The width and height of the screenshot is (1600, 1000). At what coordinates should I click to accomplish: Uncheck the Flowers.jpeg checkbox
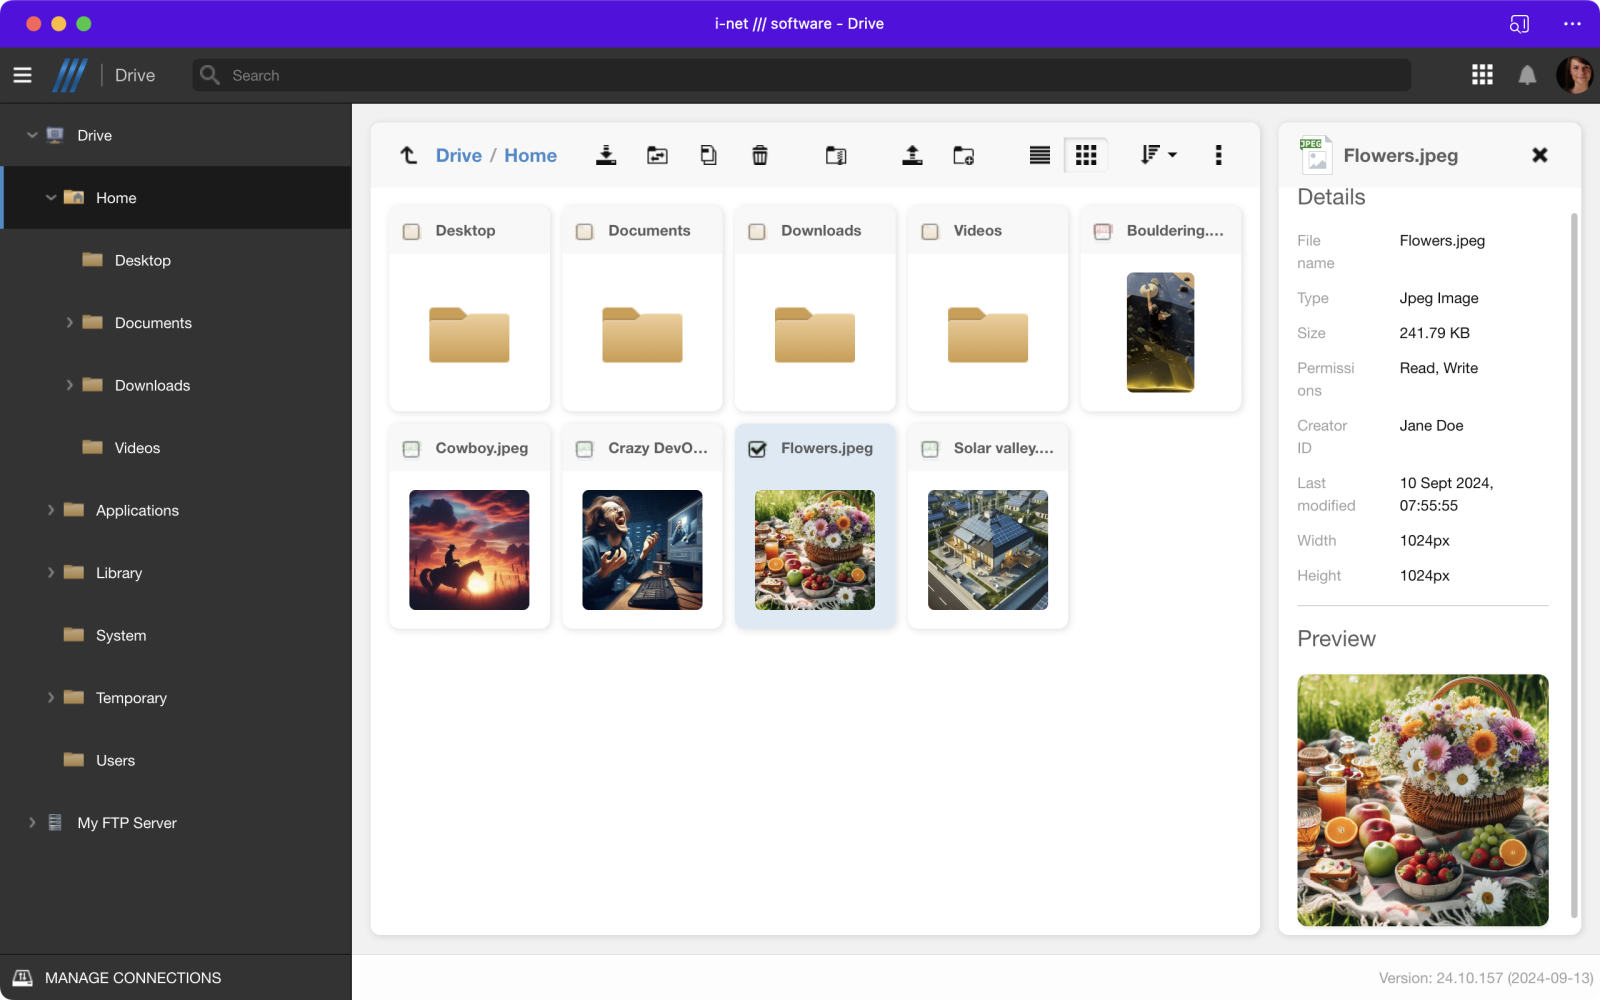coord(757,449)
